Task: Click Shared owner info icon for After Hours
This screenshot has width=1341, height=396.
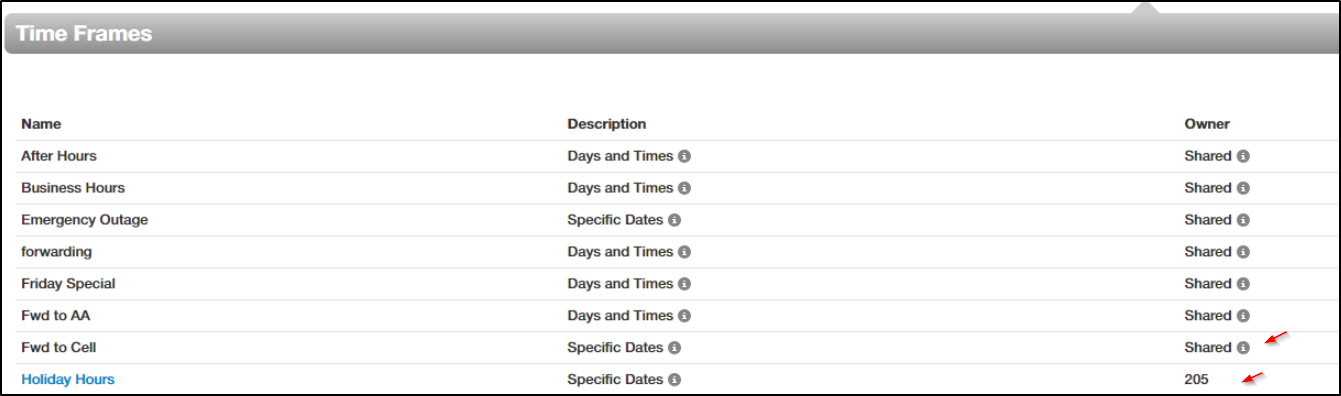Action: pyautogui.click(x=1243, y=156)
